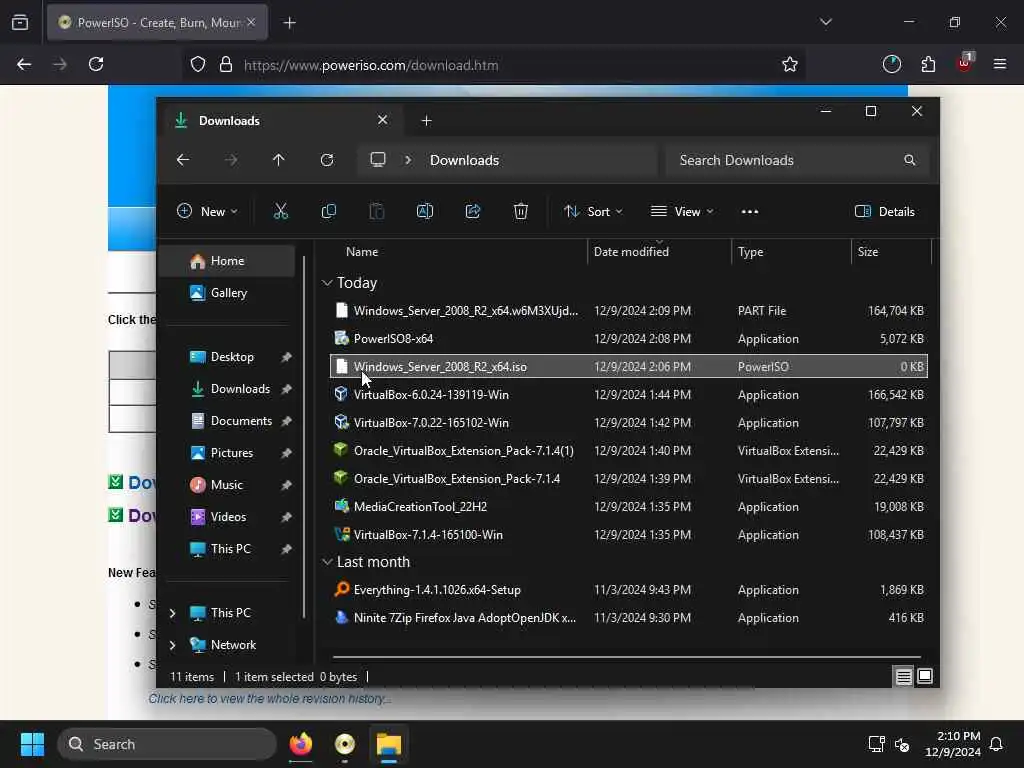The image size is (1024, 768).
Task: Click the address bar chevron before Downloads
Action: (x=408, y=160)
